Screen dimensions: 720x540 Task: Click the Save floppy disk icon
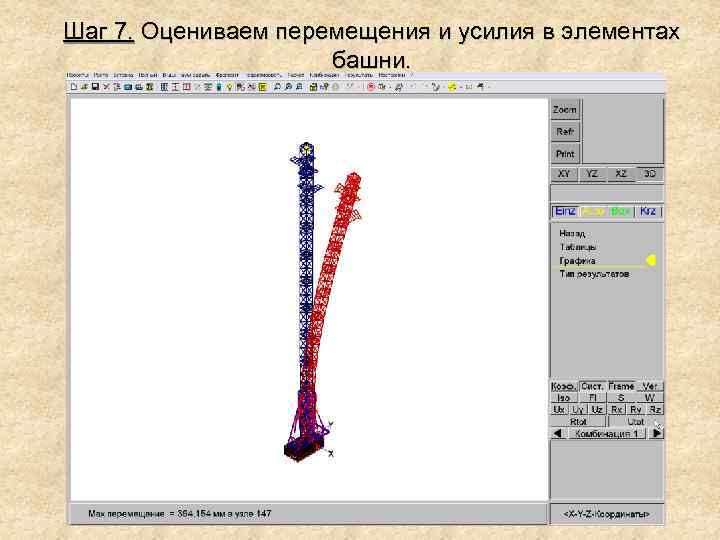point(96,86)
